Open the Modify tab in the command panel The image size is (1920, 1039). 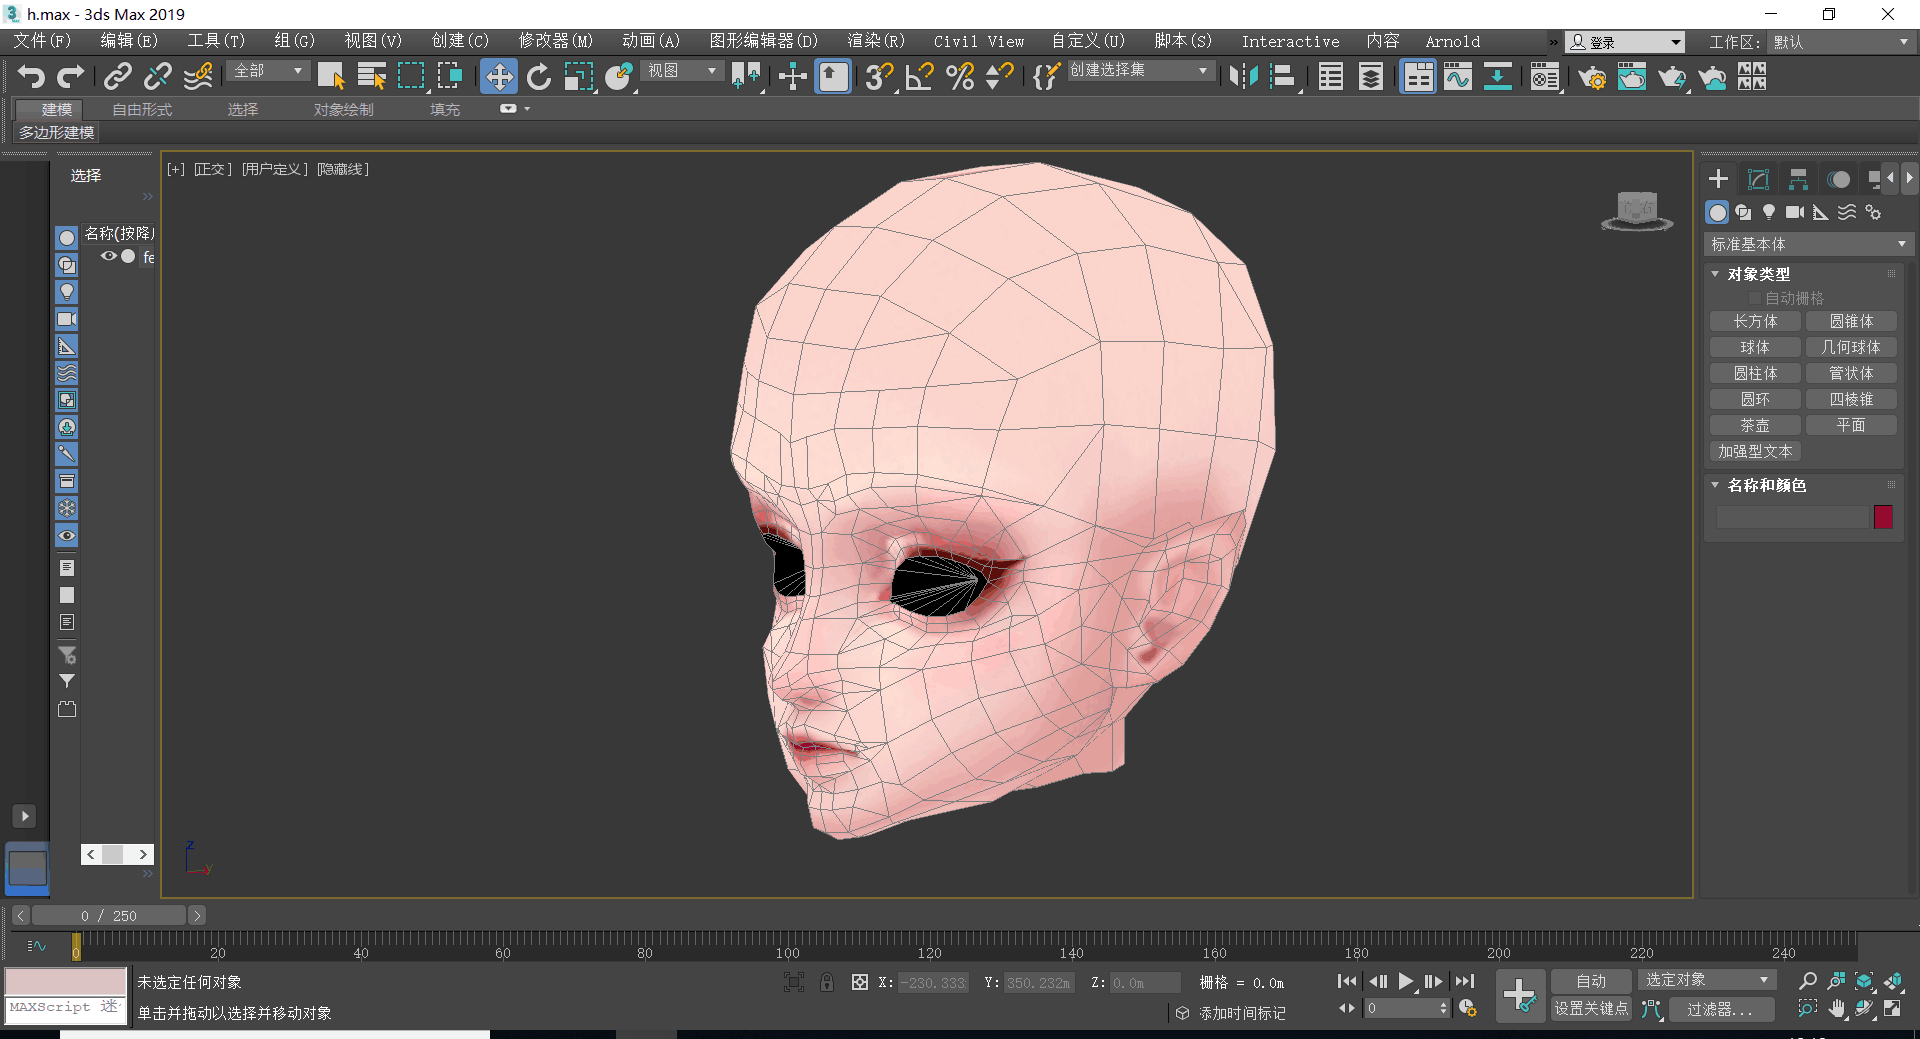click(x=1758, y=179)
